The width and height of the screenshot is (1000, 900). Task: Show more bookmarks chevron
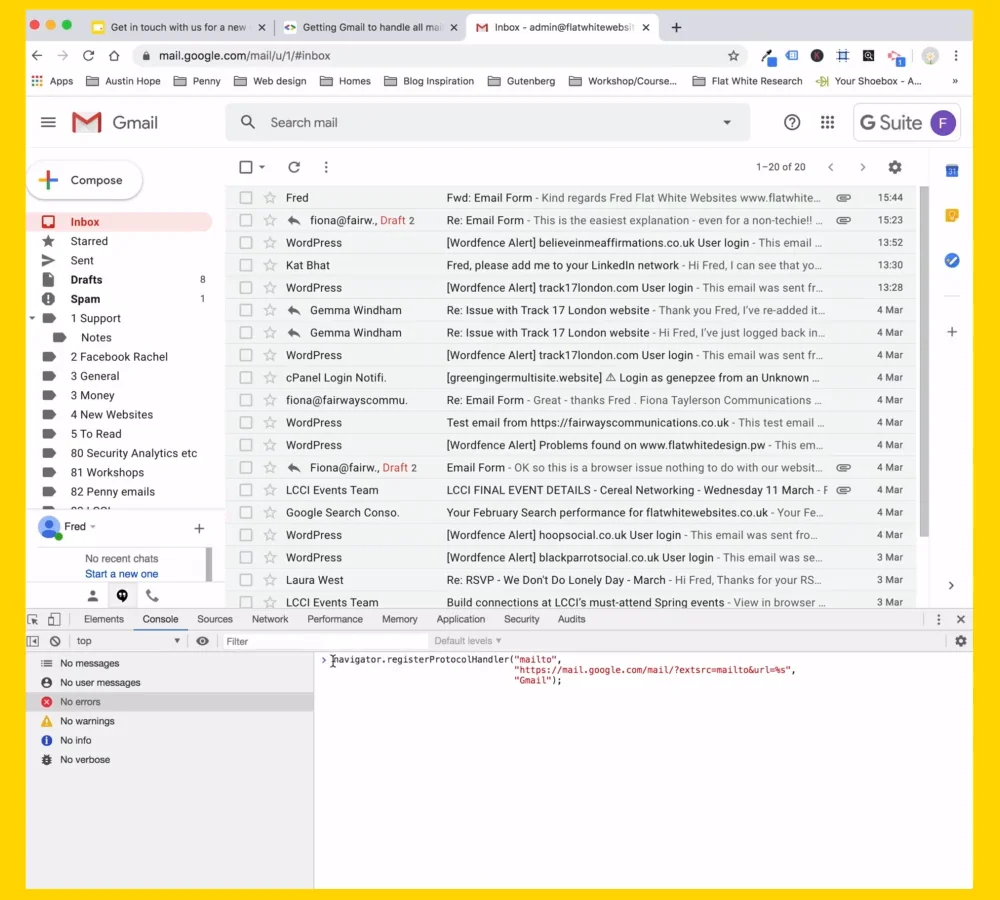tap(955, 81)
